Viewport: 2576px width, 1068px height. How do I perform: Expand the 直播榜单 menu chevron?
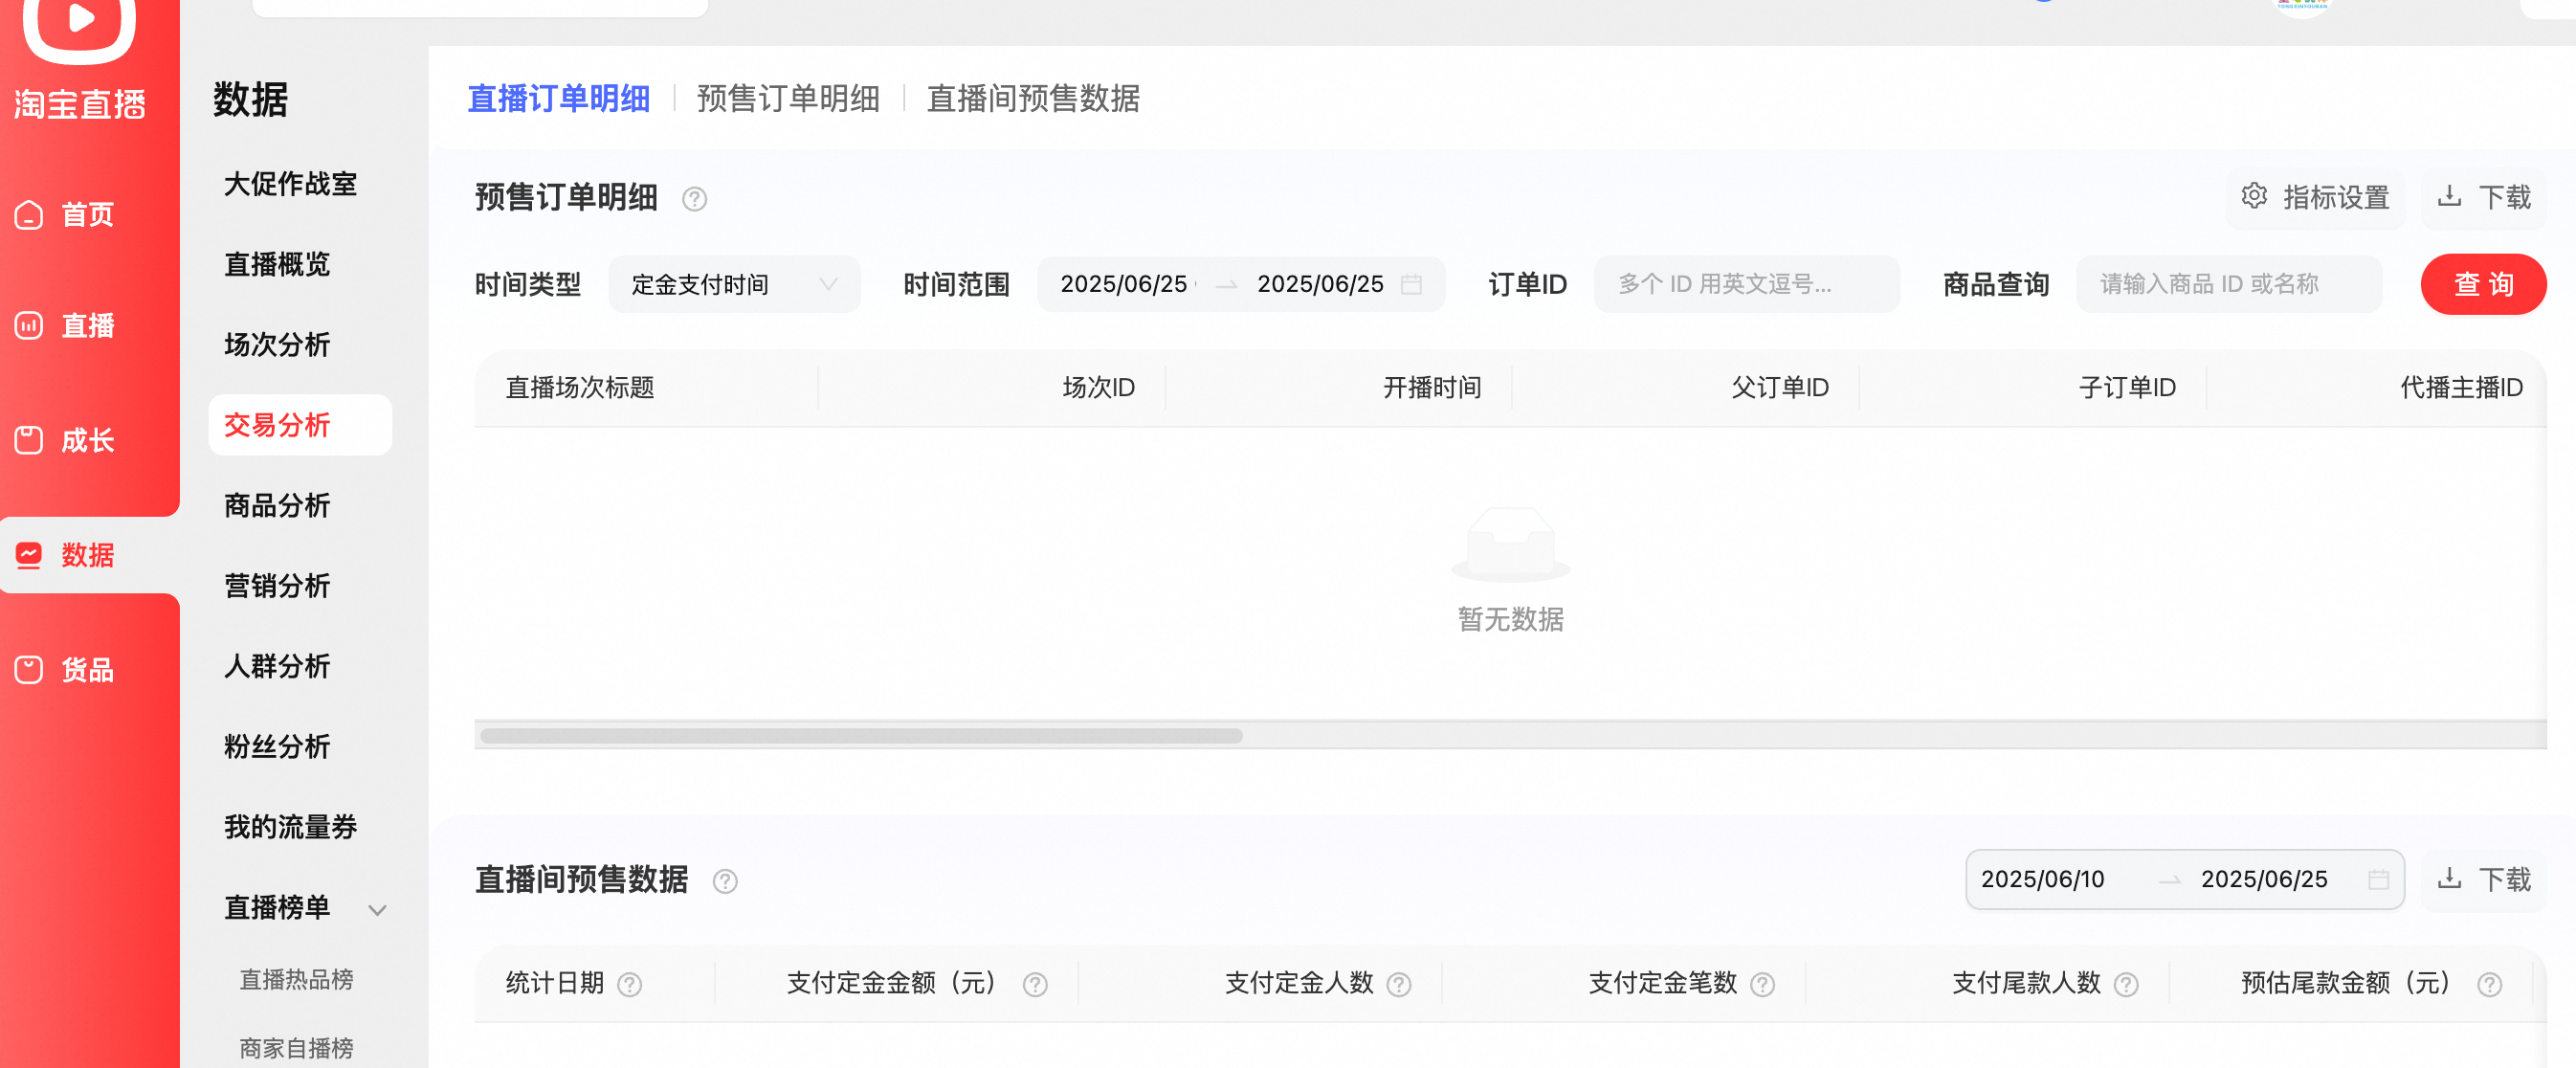(377, 910)
